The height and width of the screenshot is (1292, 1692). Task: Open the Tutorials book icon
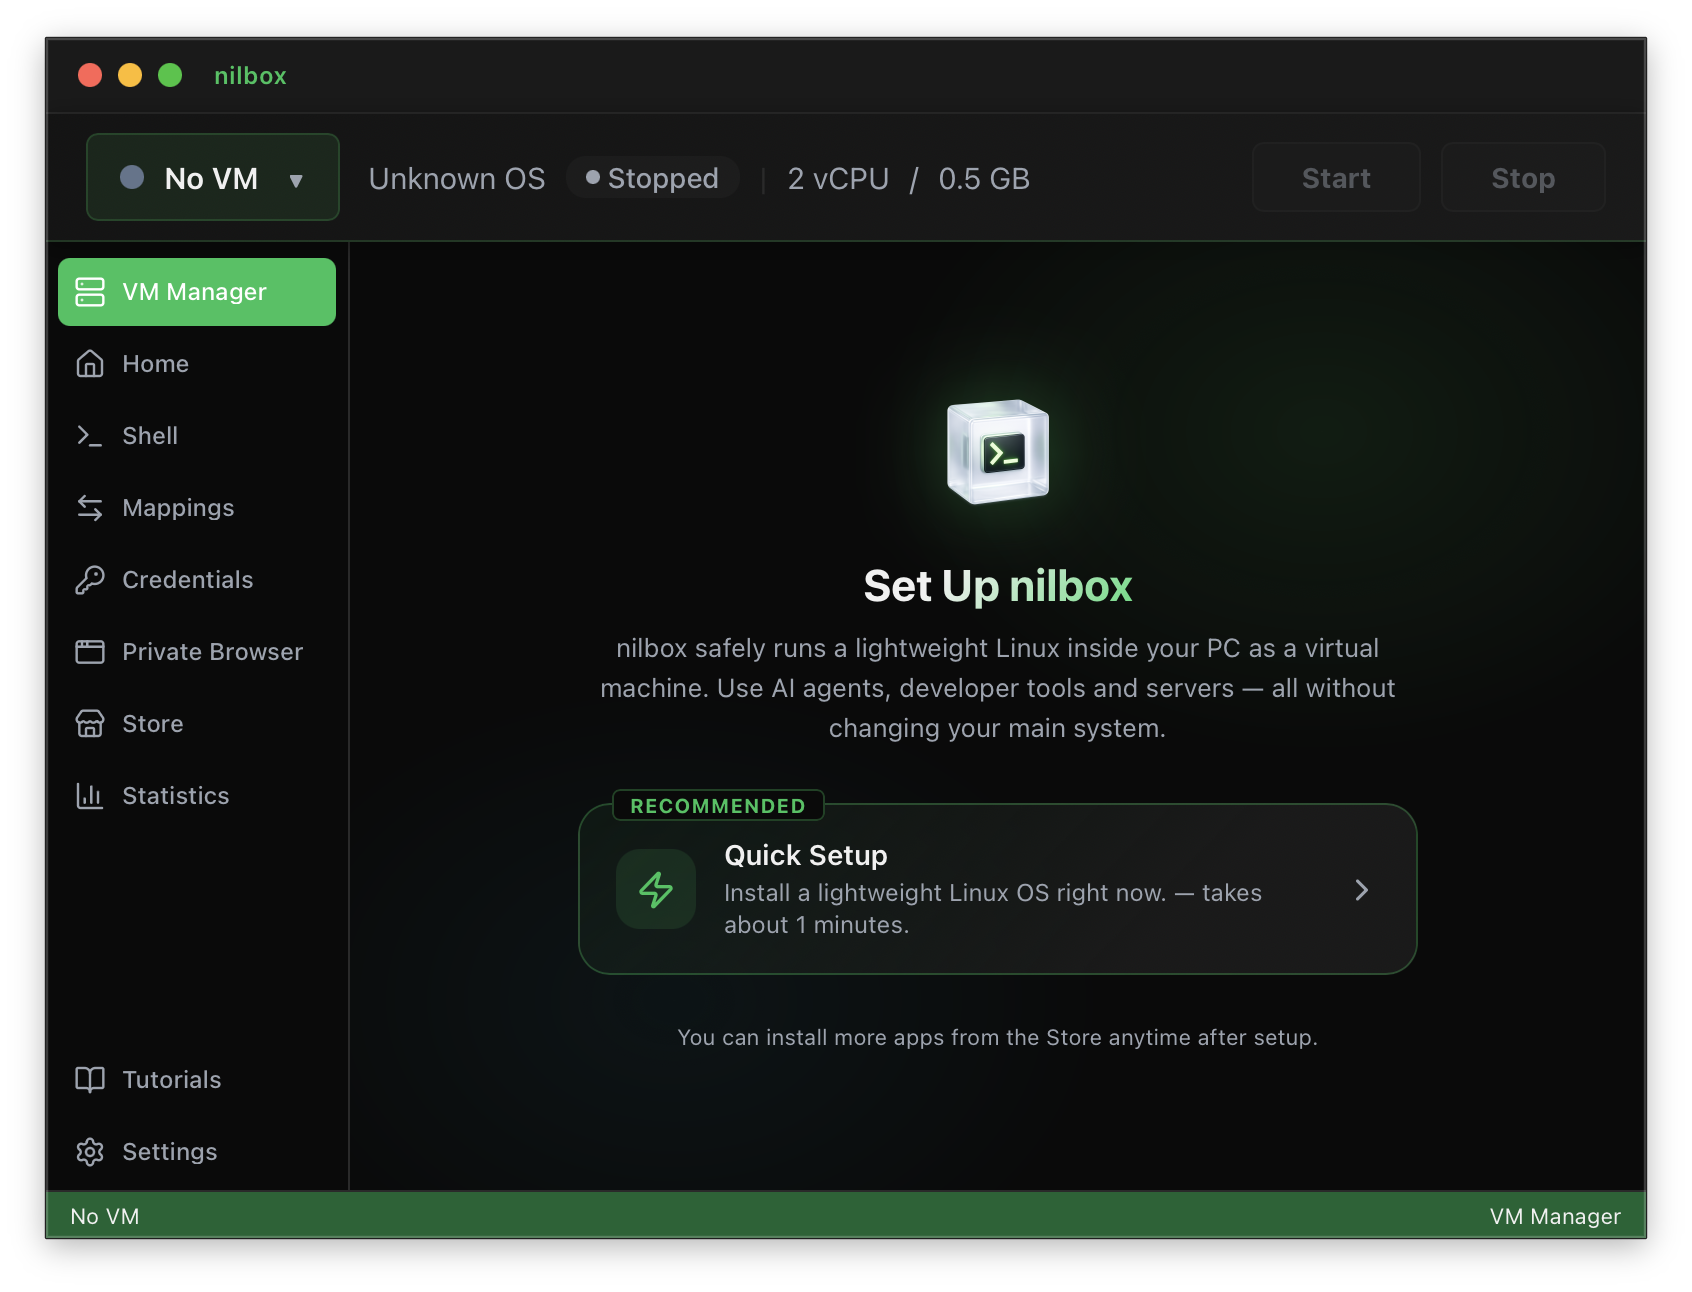point(89,1079)
